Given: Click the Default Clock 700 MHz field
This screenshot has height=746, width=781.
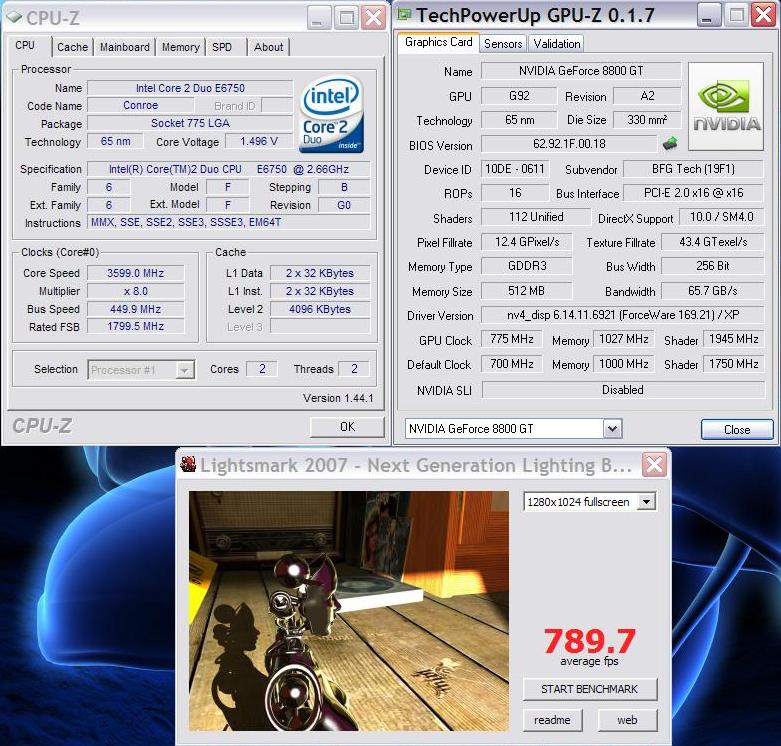Looking at the screenshot, I should (x=512, y=364).
